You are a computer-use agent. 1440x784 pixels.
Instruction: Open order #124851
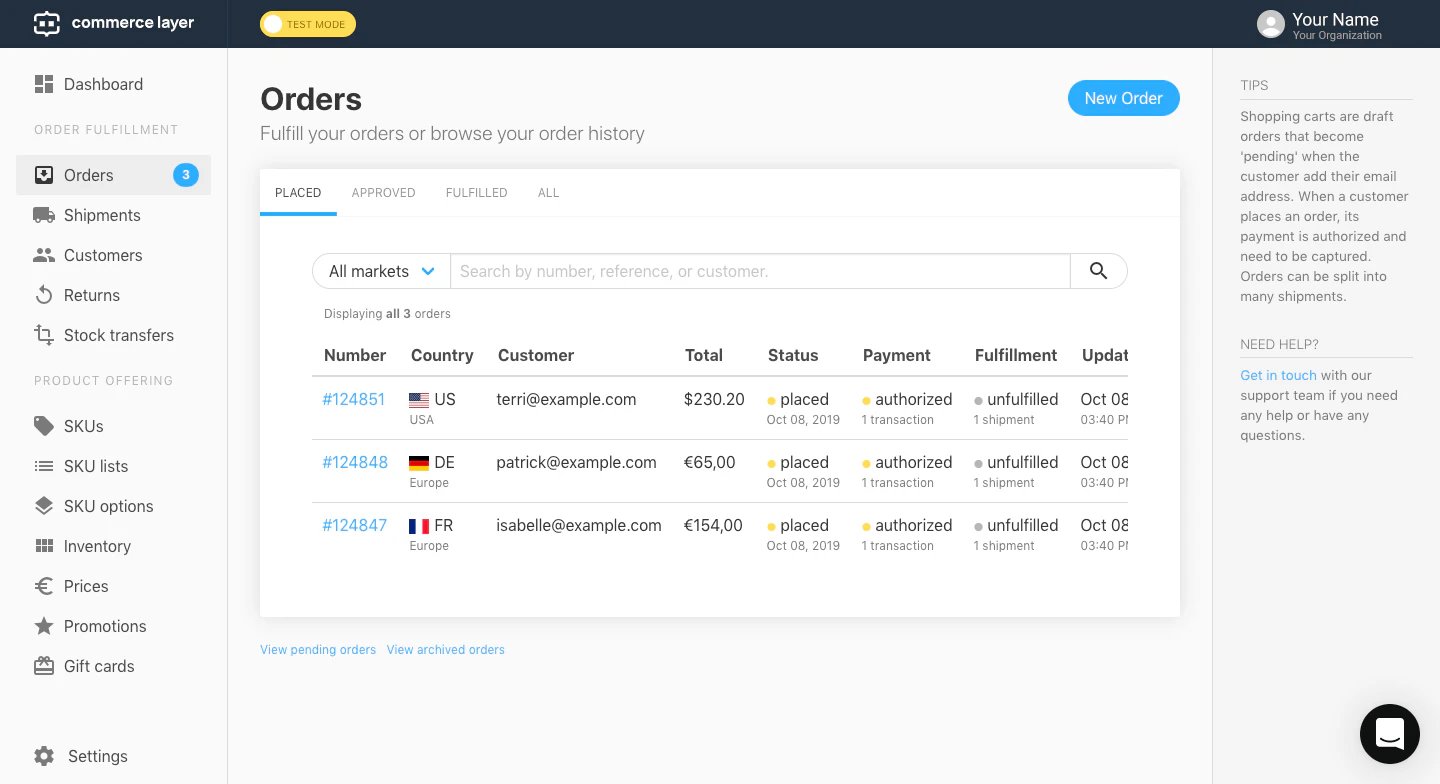pyautogui.click(x=353, y=399)
